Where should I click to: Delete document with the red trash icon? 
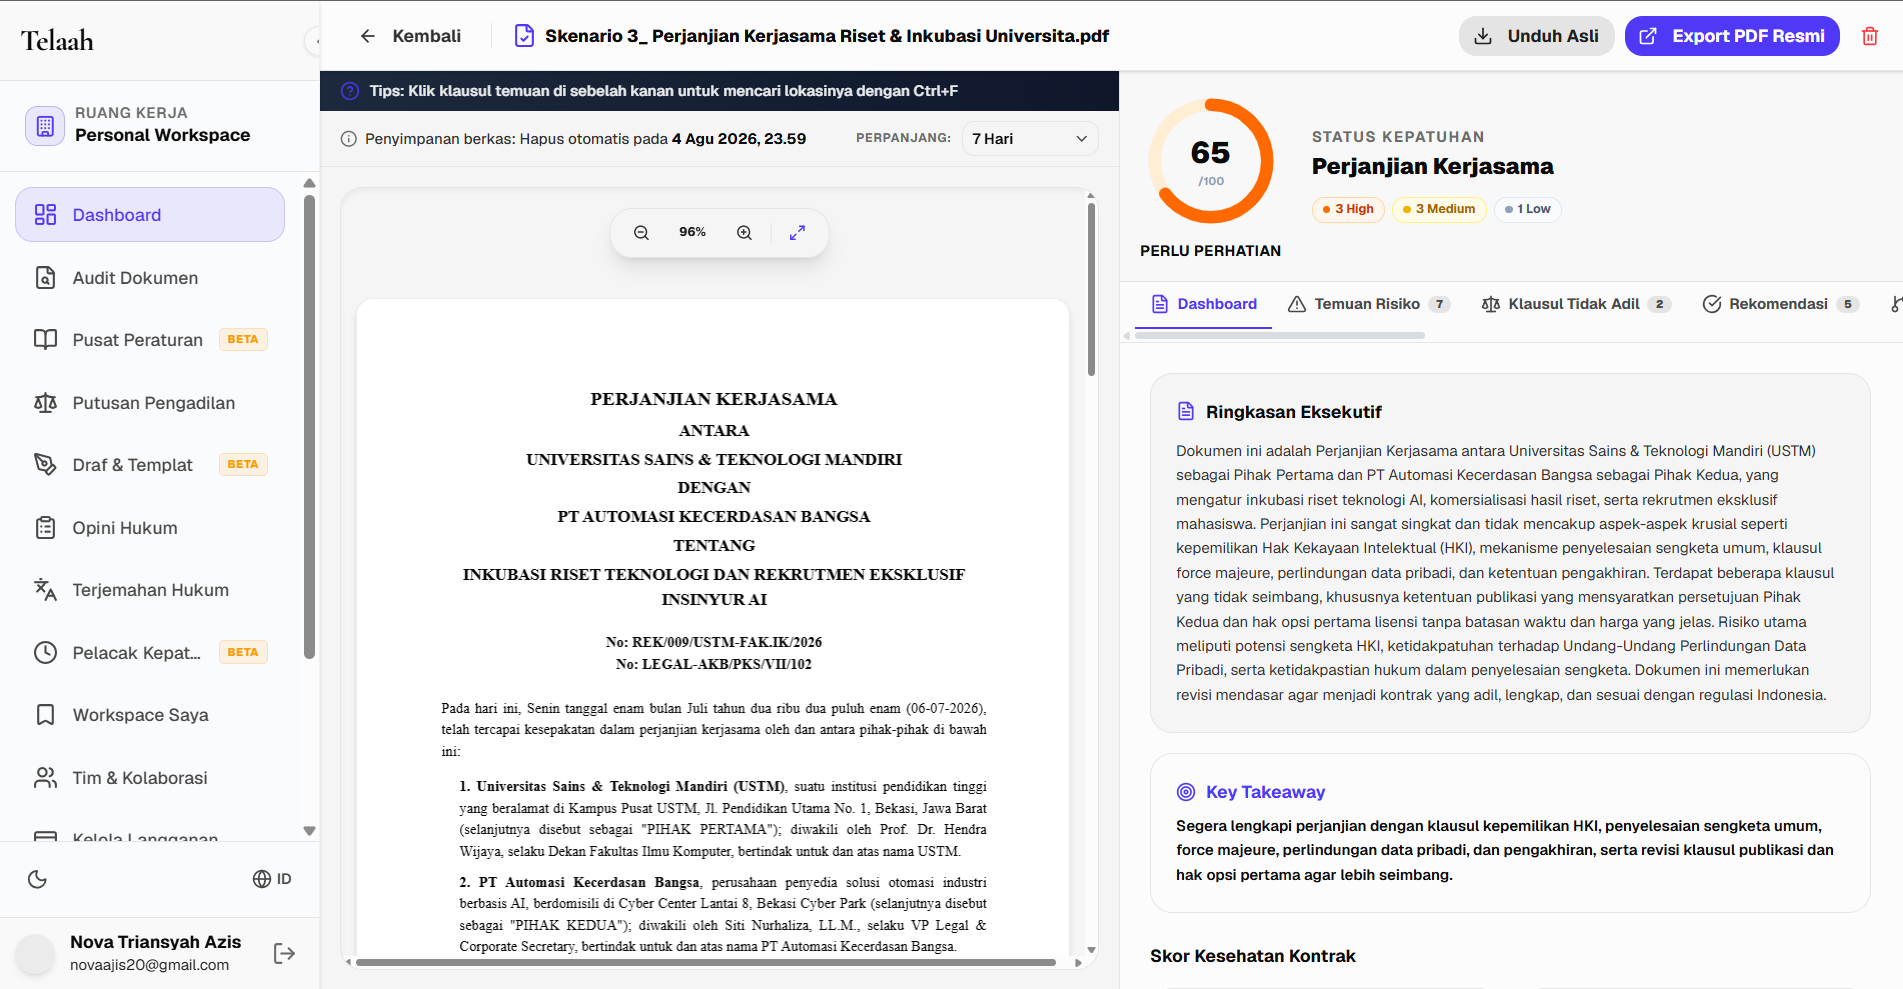(x=1870, y=36)
